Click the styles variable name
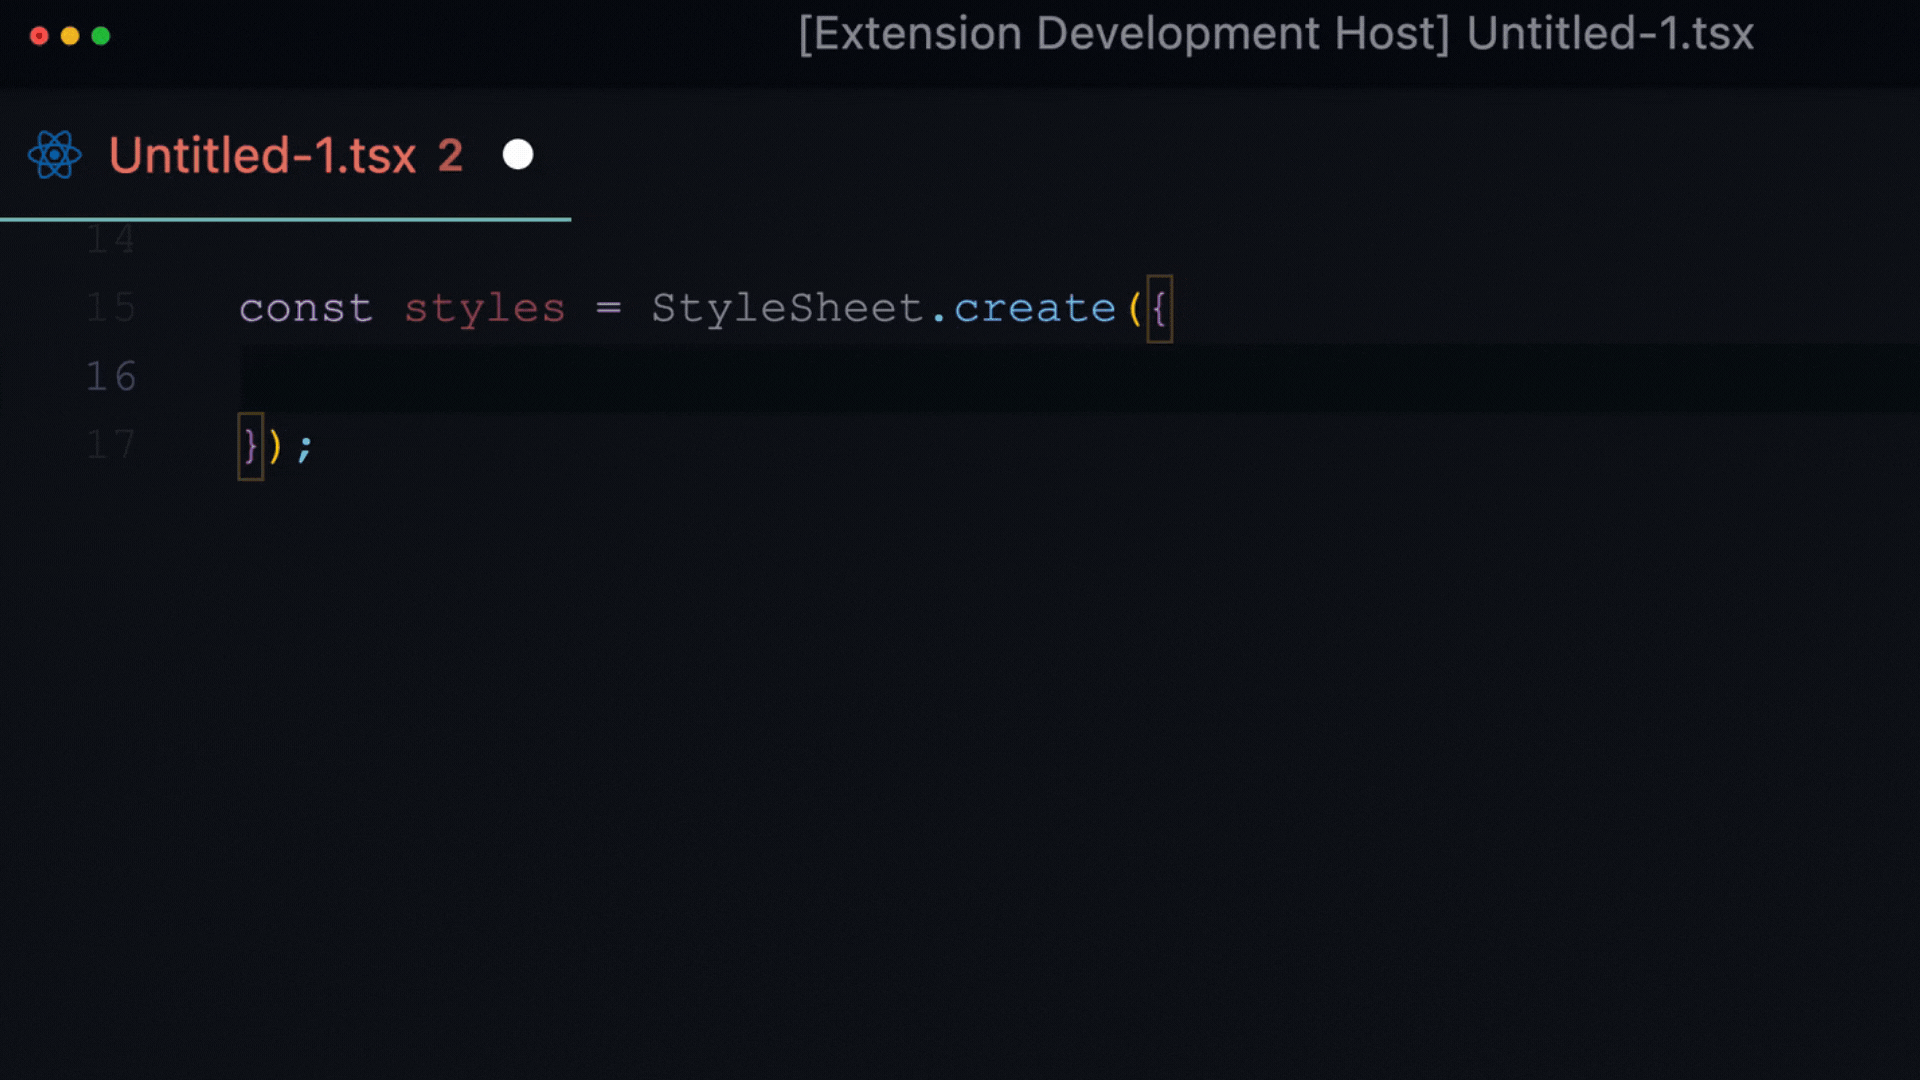Screen dimensions: 1920x1080 (x=484, y=309)
